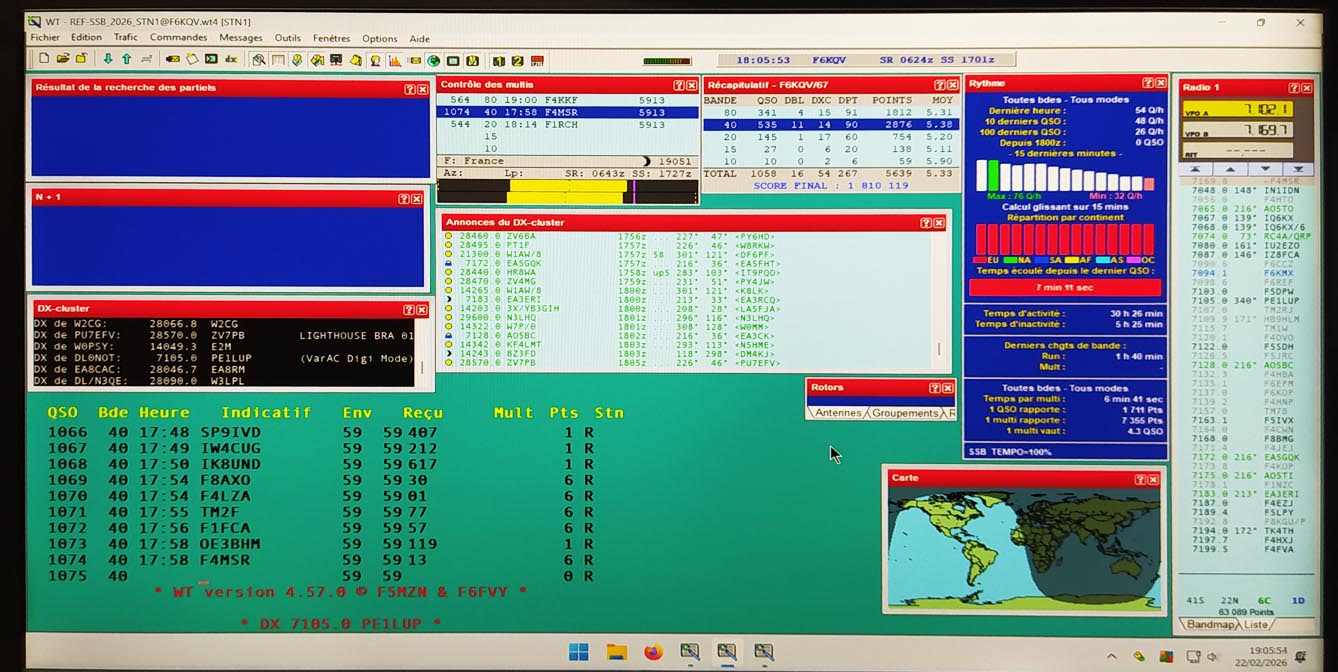Click the help icon on Rythme panel
The height and width of the screenshot is (672, 1338).
[x=1147, y=84]
